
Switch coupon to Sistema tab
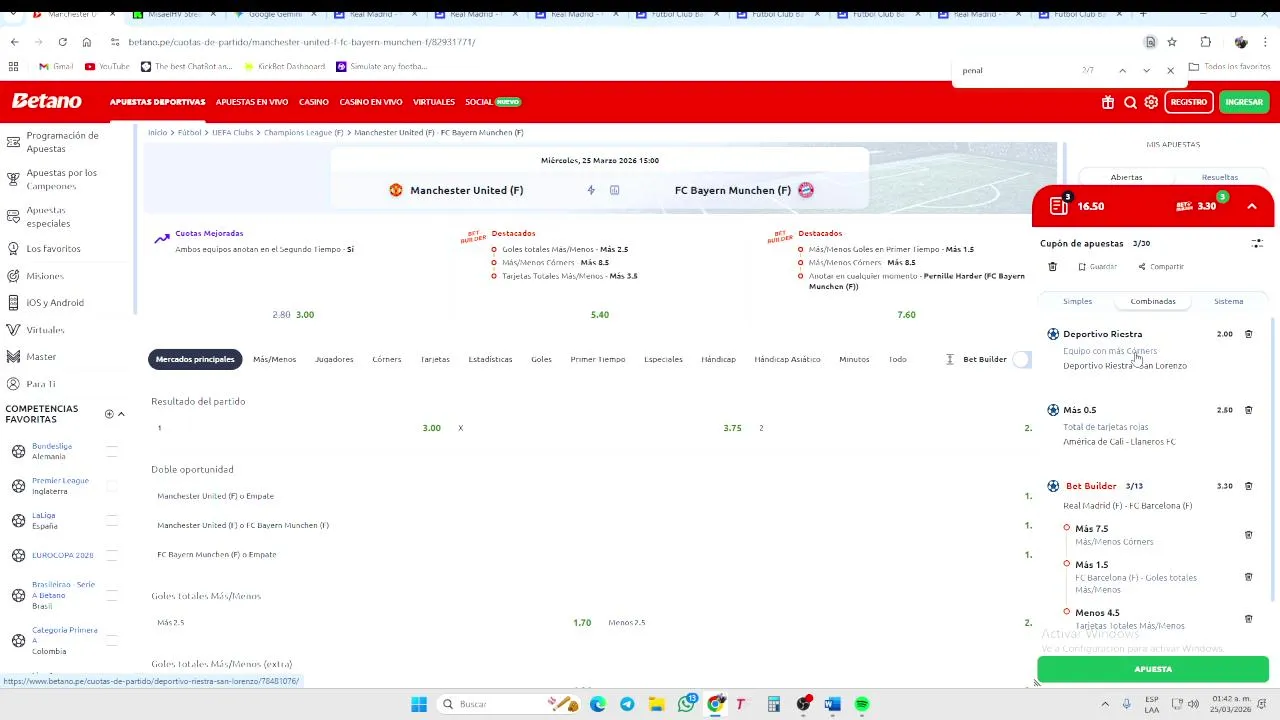coord(1229,301)
